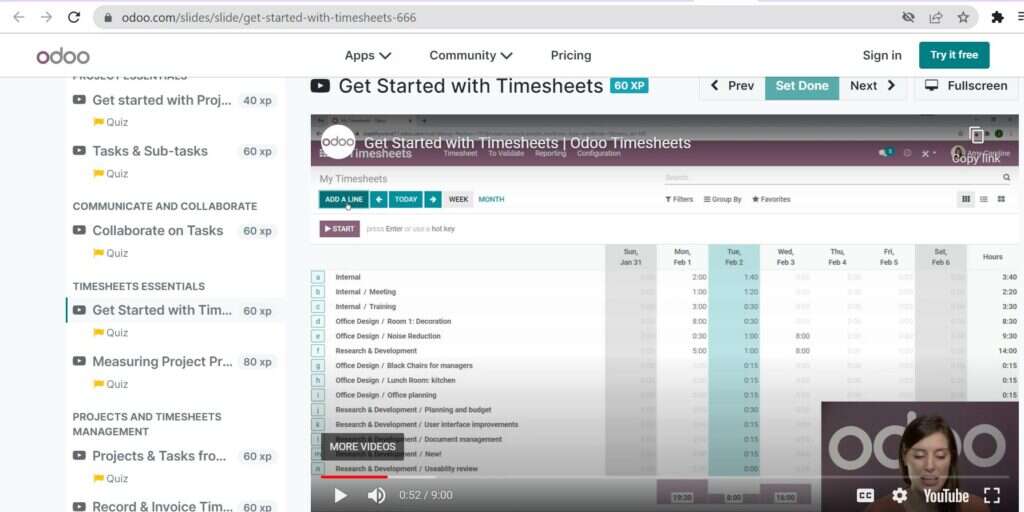Switch to the kanban view icon
Image resolution: width=1024 pixels, height=512 pixels.
click(1001, 199)
